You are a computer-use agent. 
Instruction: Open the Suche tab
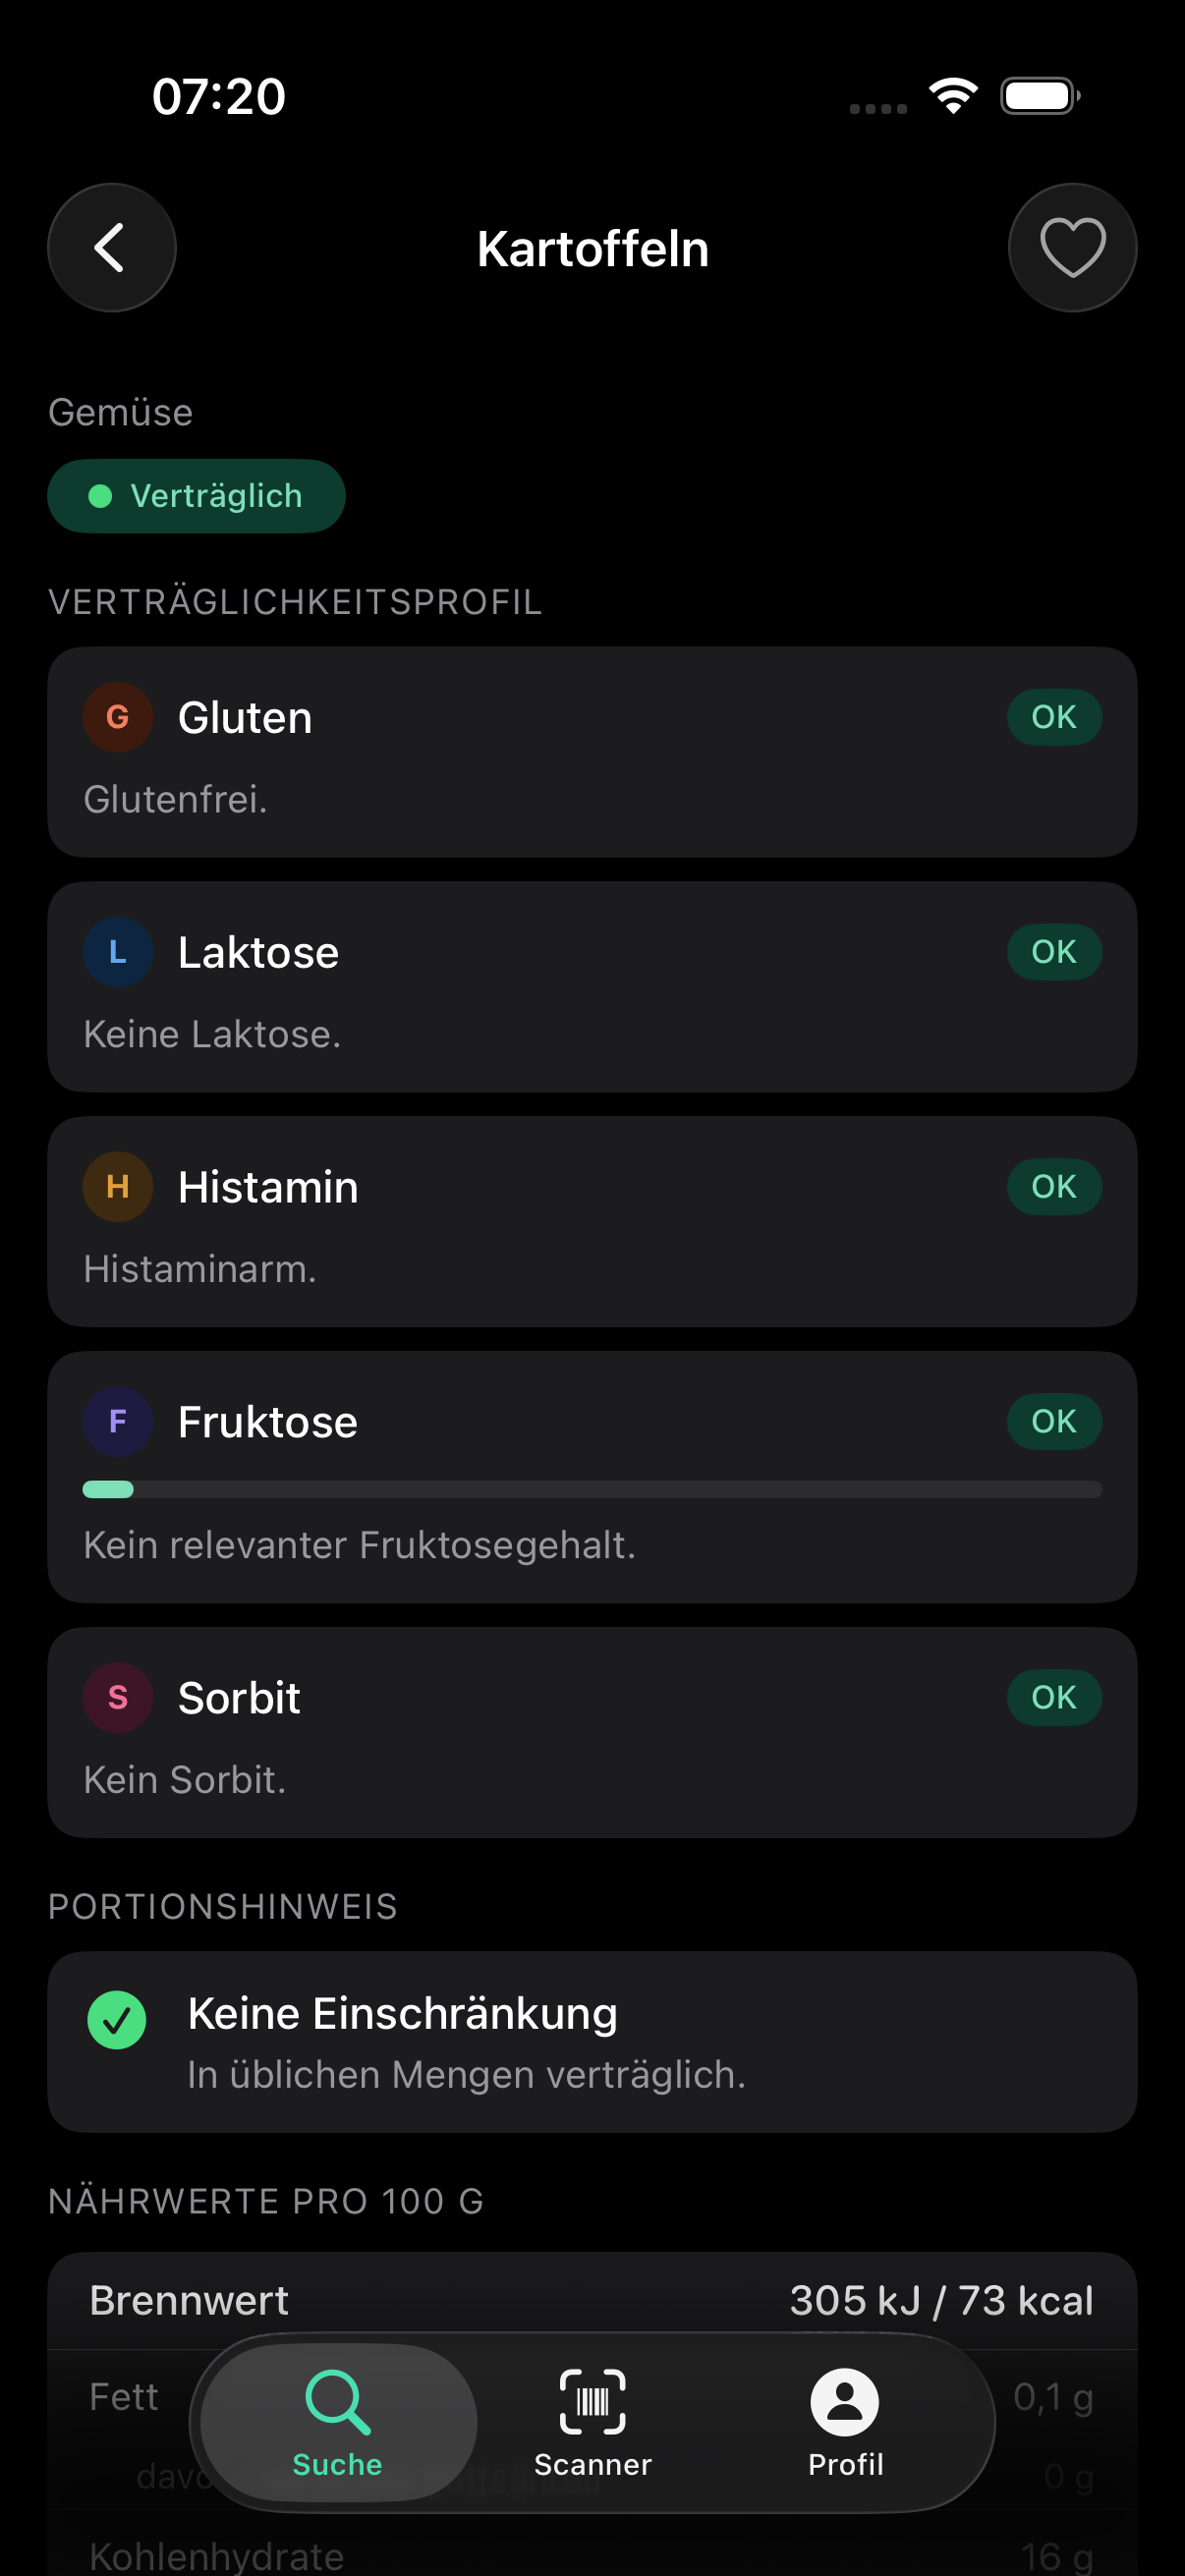coord(338,2422)
